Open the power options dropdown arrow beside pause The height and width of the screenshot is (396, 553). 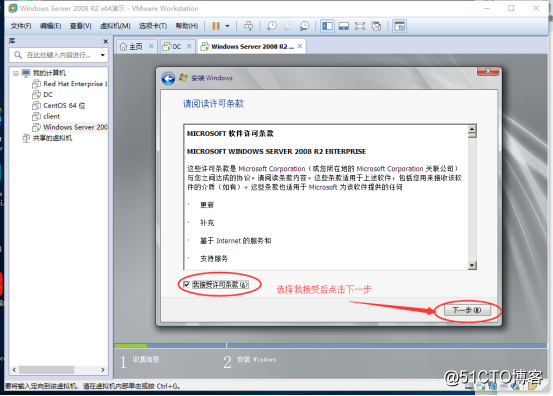227,26
